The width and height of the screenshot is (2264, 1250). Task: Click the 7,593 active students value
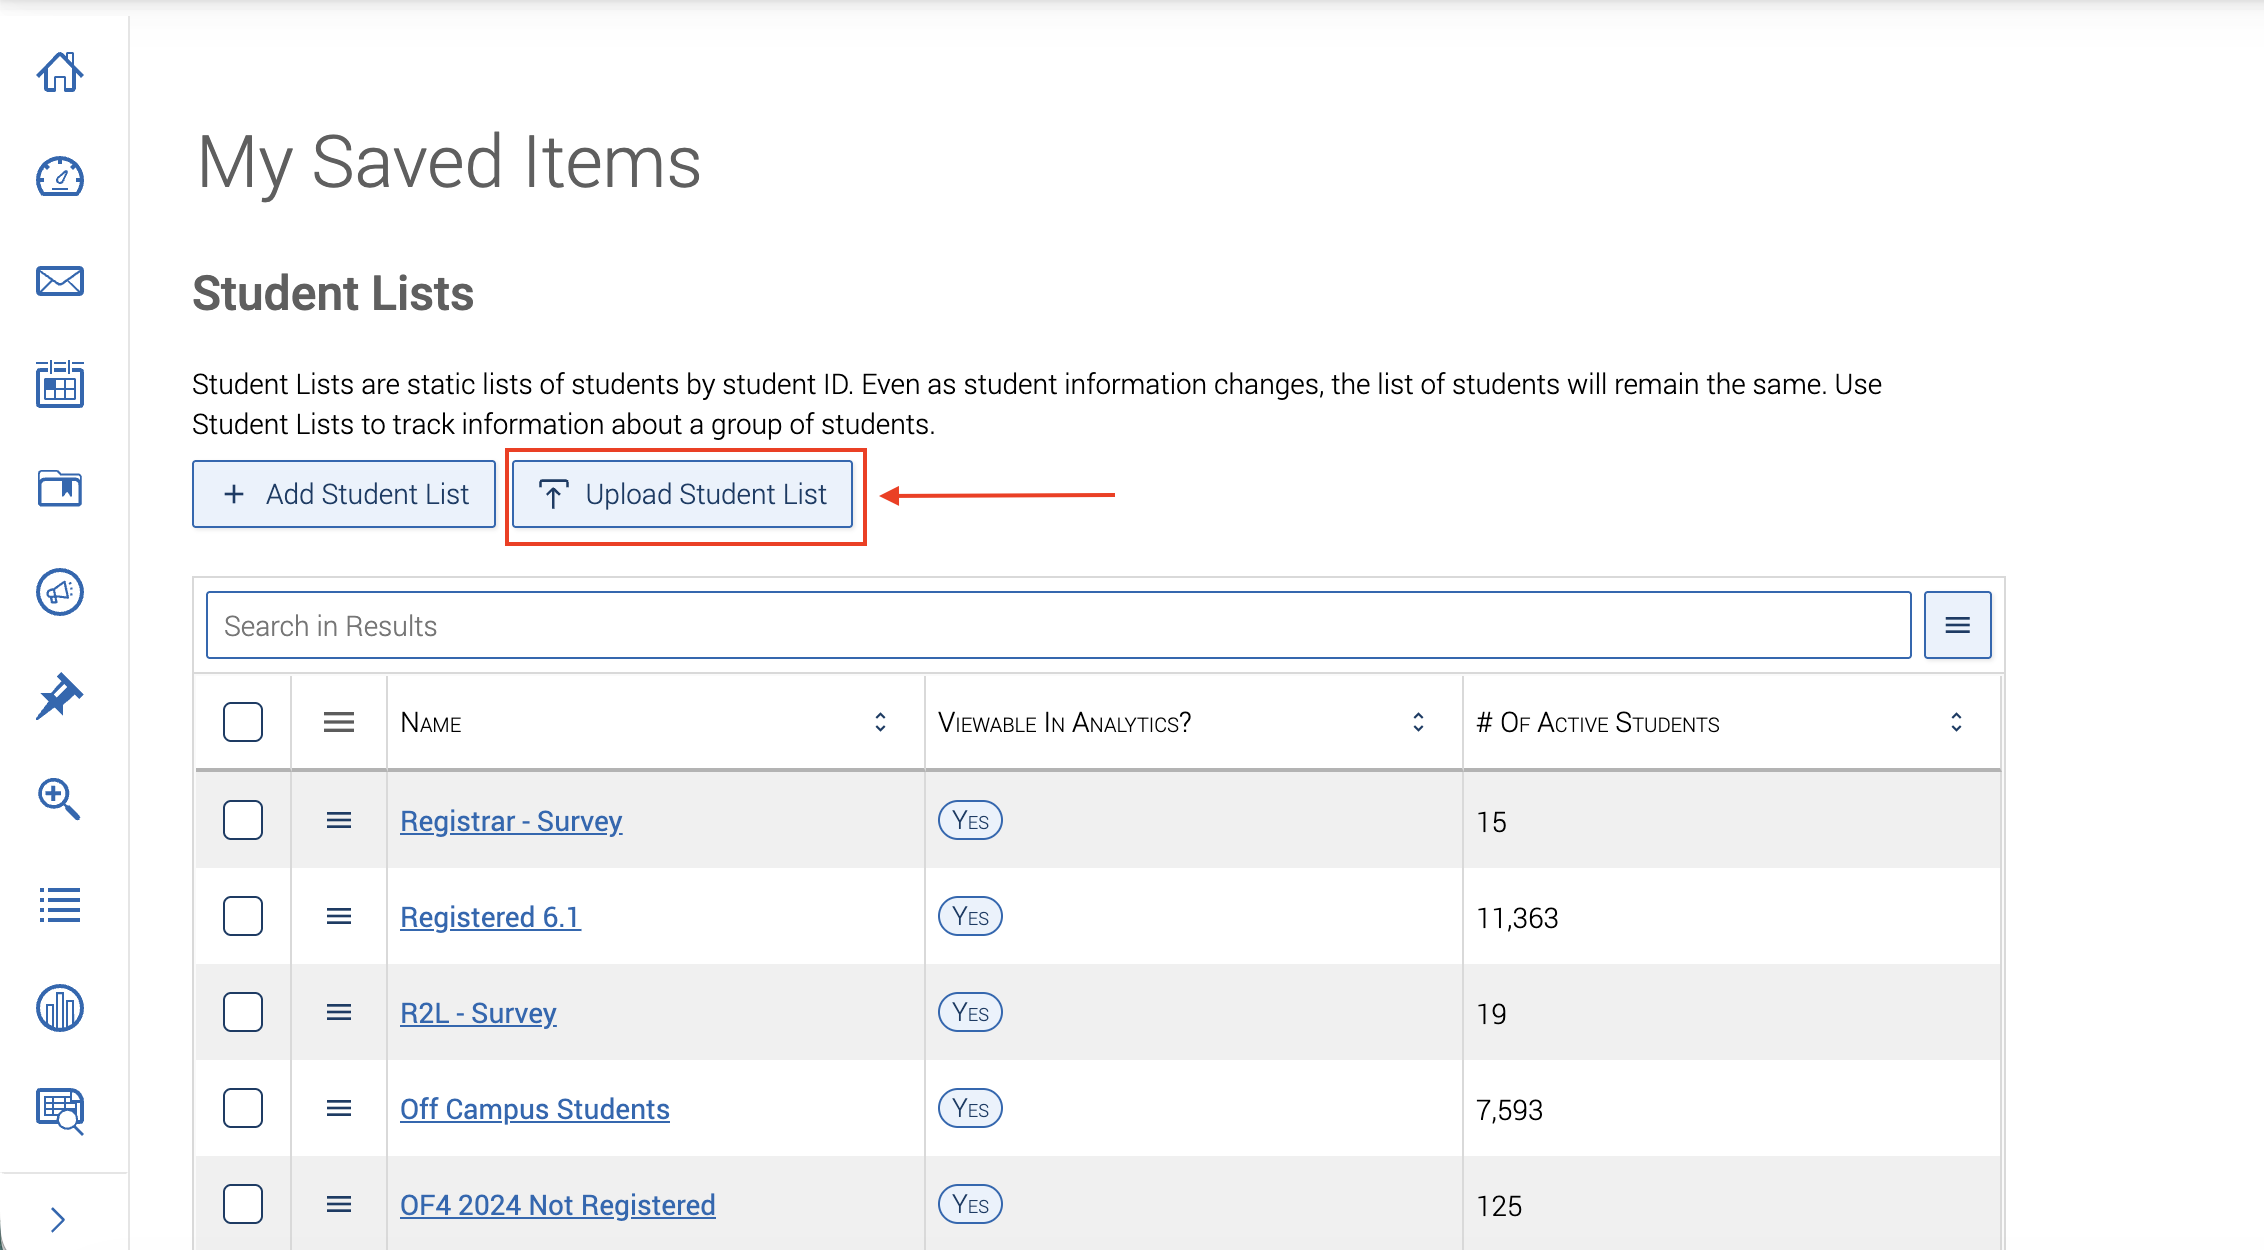[1510, 1110]
